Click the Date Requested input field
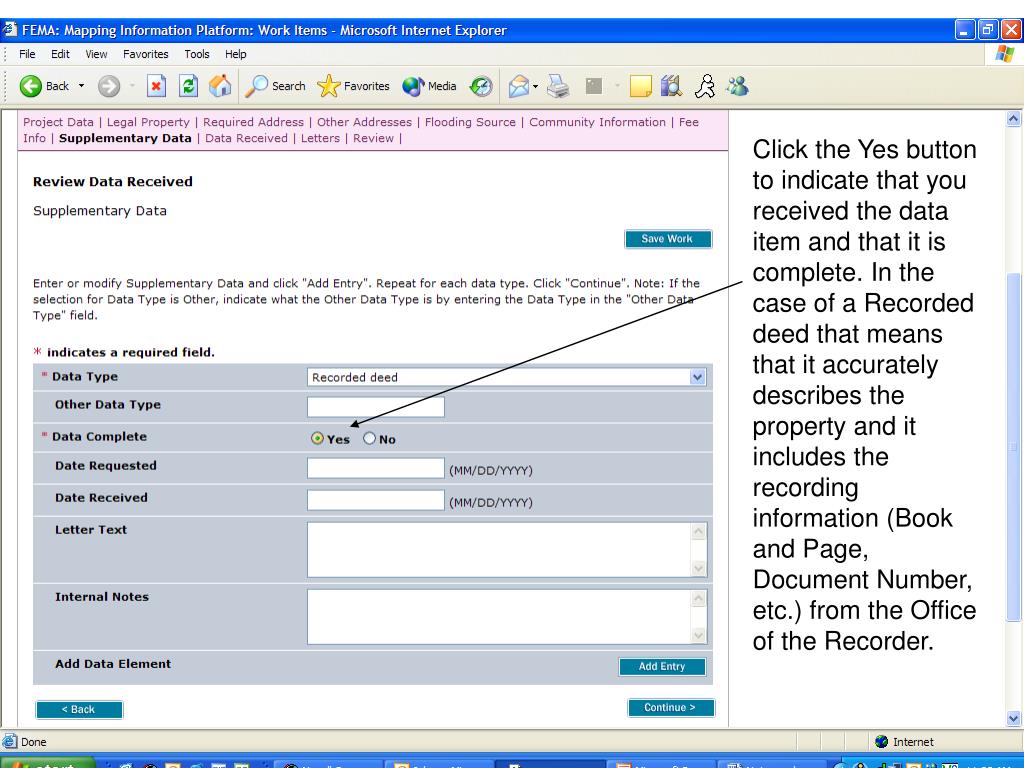Viewport: 1024px width, 768px height. coord(376,468)
